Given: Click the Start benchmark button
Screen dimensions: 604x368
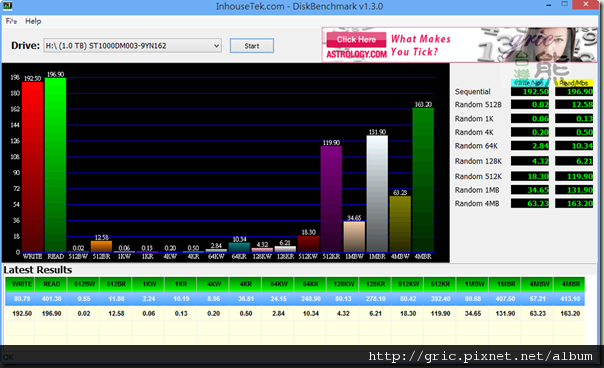Looking at the screenshot, I should click(252, 46).
